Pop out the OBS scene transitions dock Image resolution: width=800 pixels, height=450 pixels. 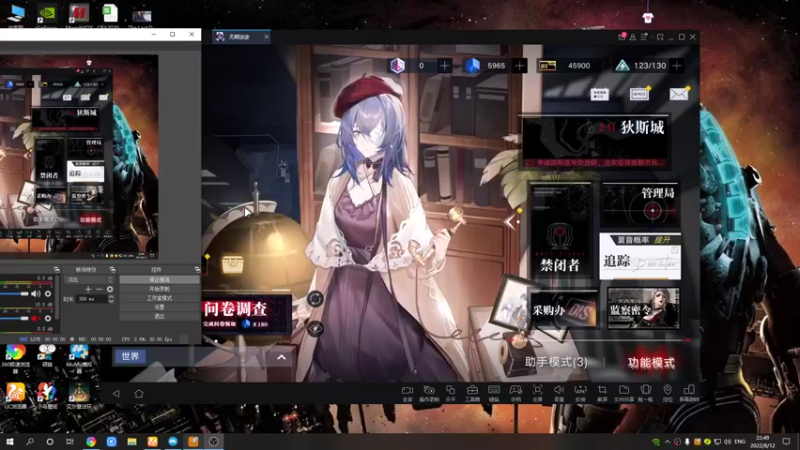(x=112, y=270)
